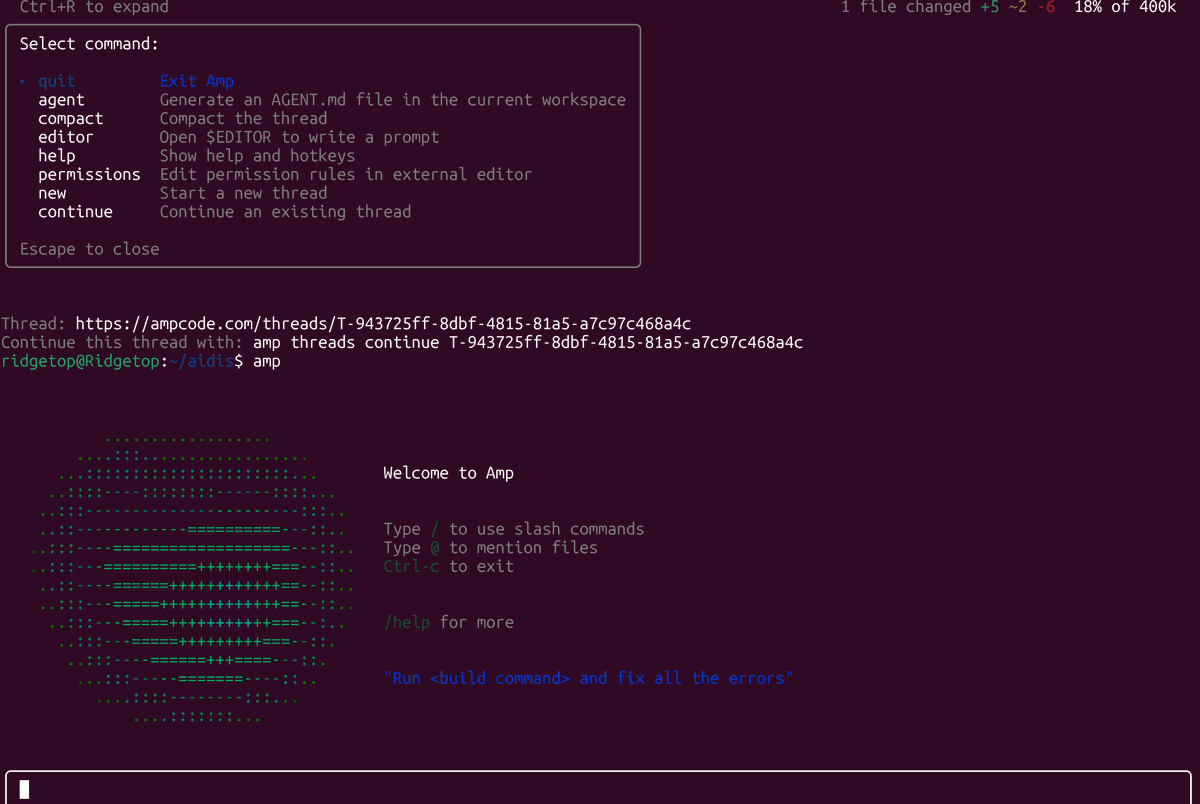Click the Amp ASCII art logo

click(x=193, y=578)
